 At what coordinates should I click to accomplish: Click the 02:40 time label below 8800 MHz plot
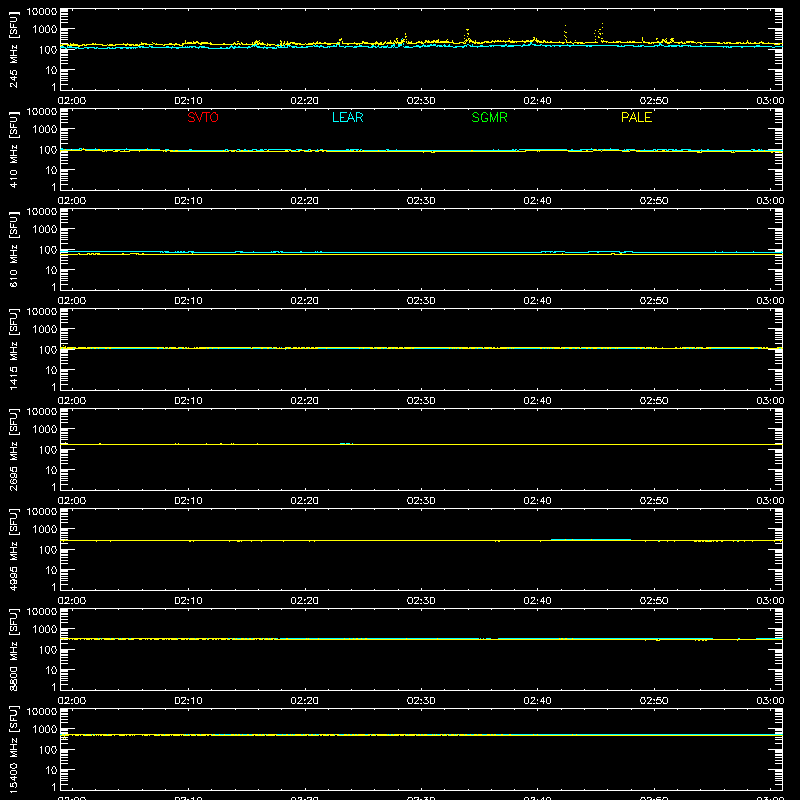click(x=537, y=701)
